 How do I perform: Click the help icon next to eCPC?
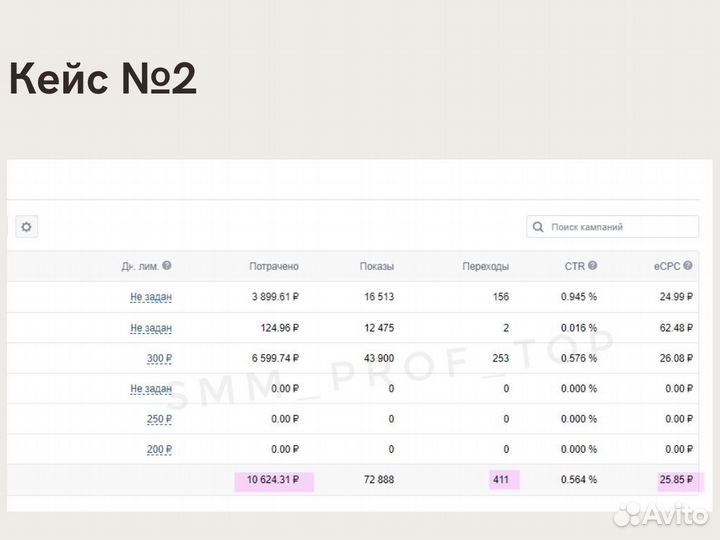click(690, 266)
